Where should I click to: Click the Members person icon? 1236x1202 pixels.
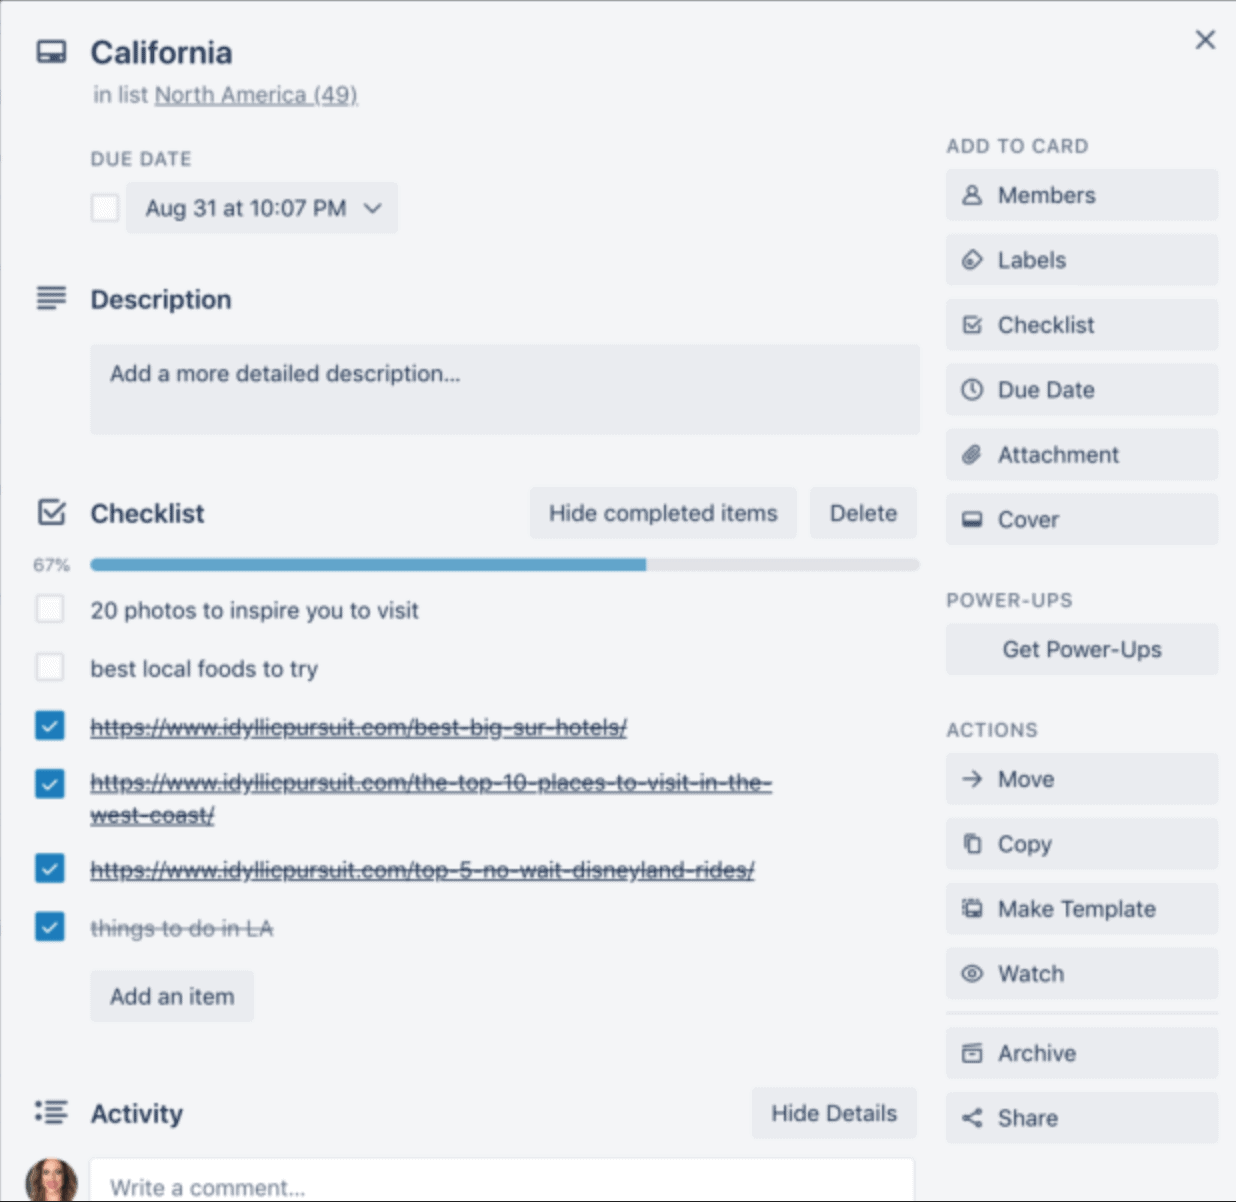(x=971, y=195)
